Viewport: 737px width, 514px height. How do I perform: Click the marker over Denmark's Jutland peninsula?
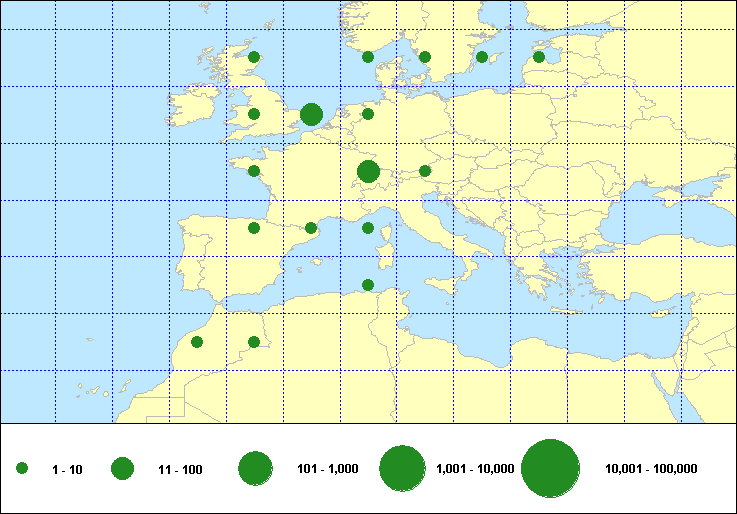pyautogui.click(x=368, y=57)
